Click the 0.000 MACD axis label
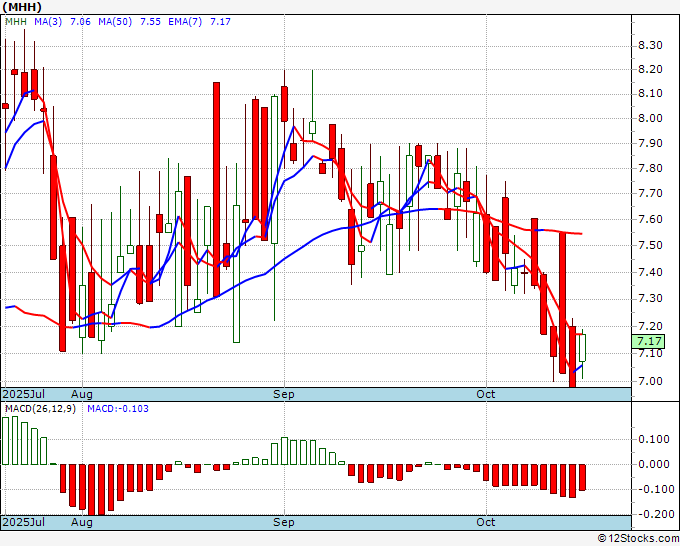The width and height of the screenshot is (680, 546). tap(654, 464)
